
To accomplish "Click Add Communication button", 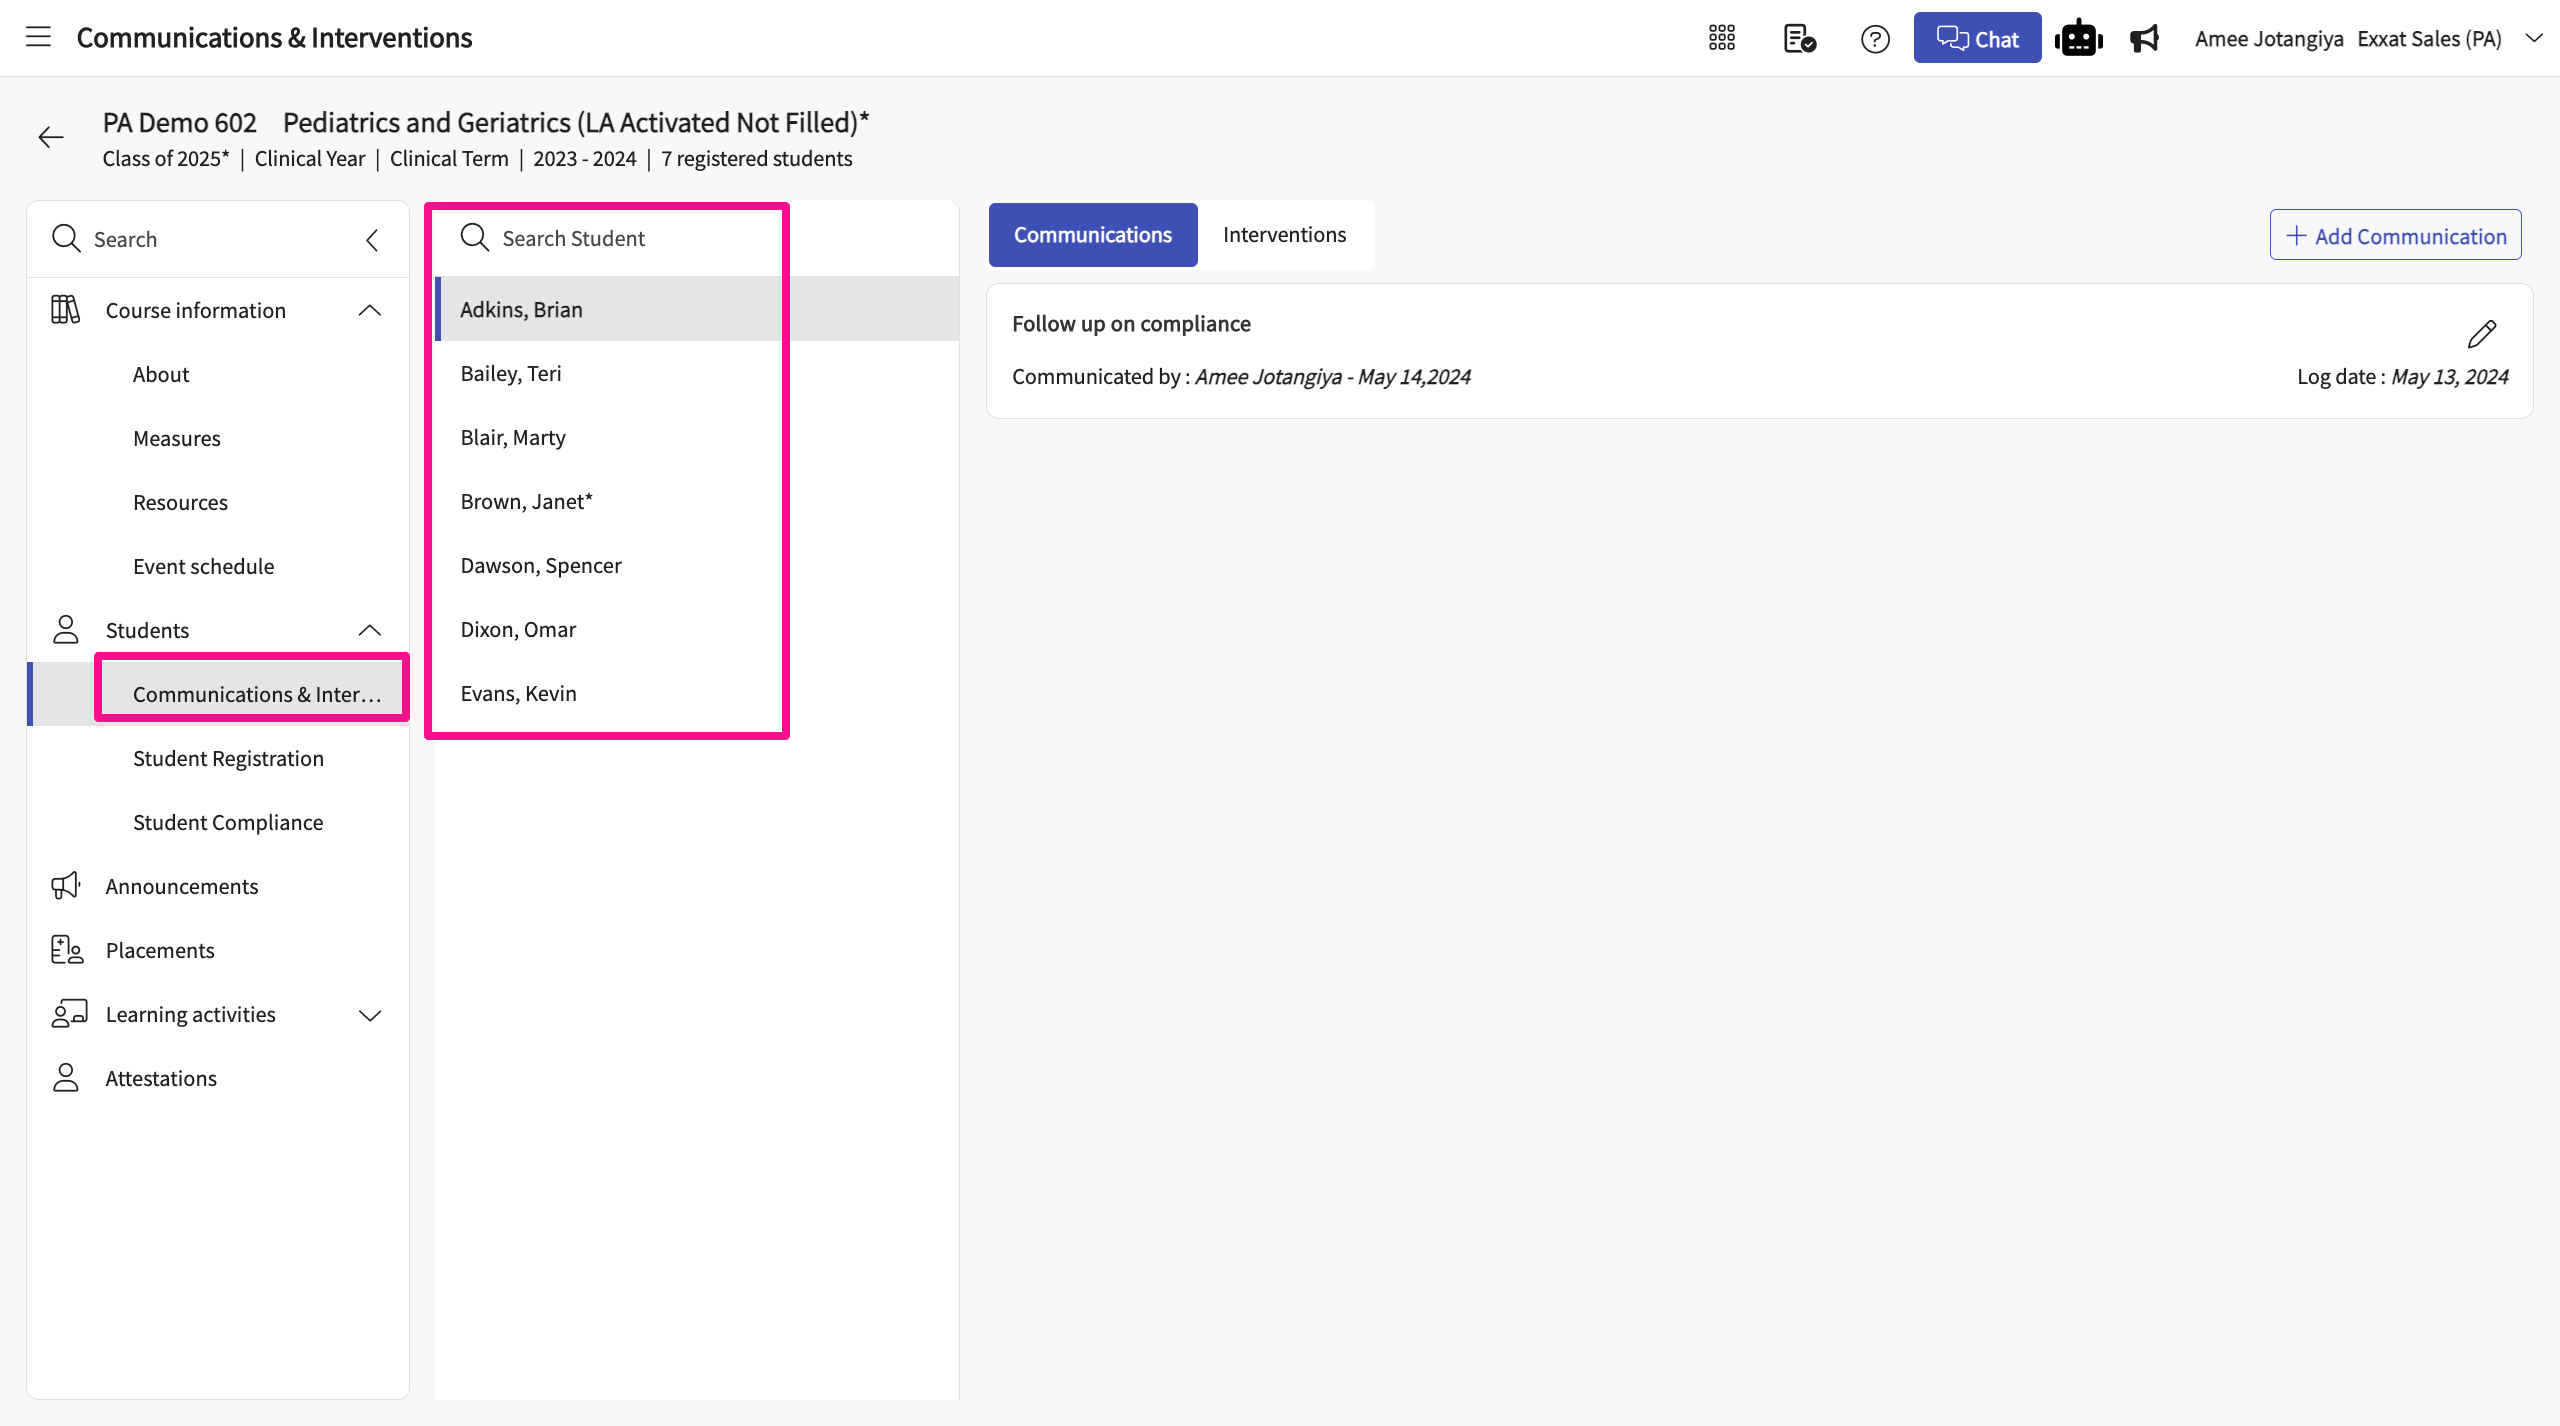I will click(2395, 236).
